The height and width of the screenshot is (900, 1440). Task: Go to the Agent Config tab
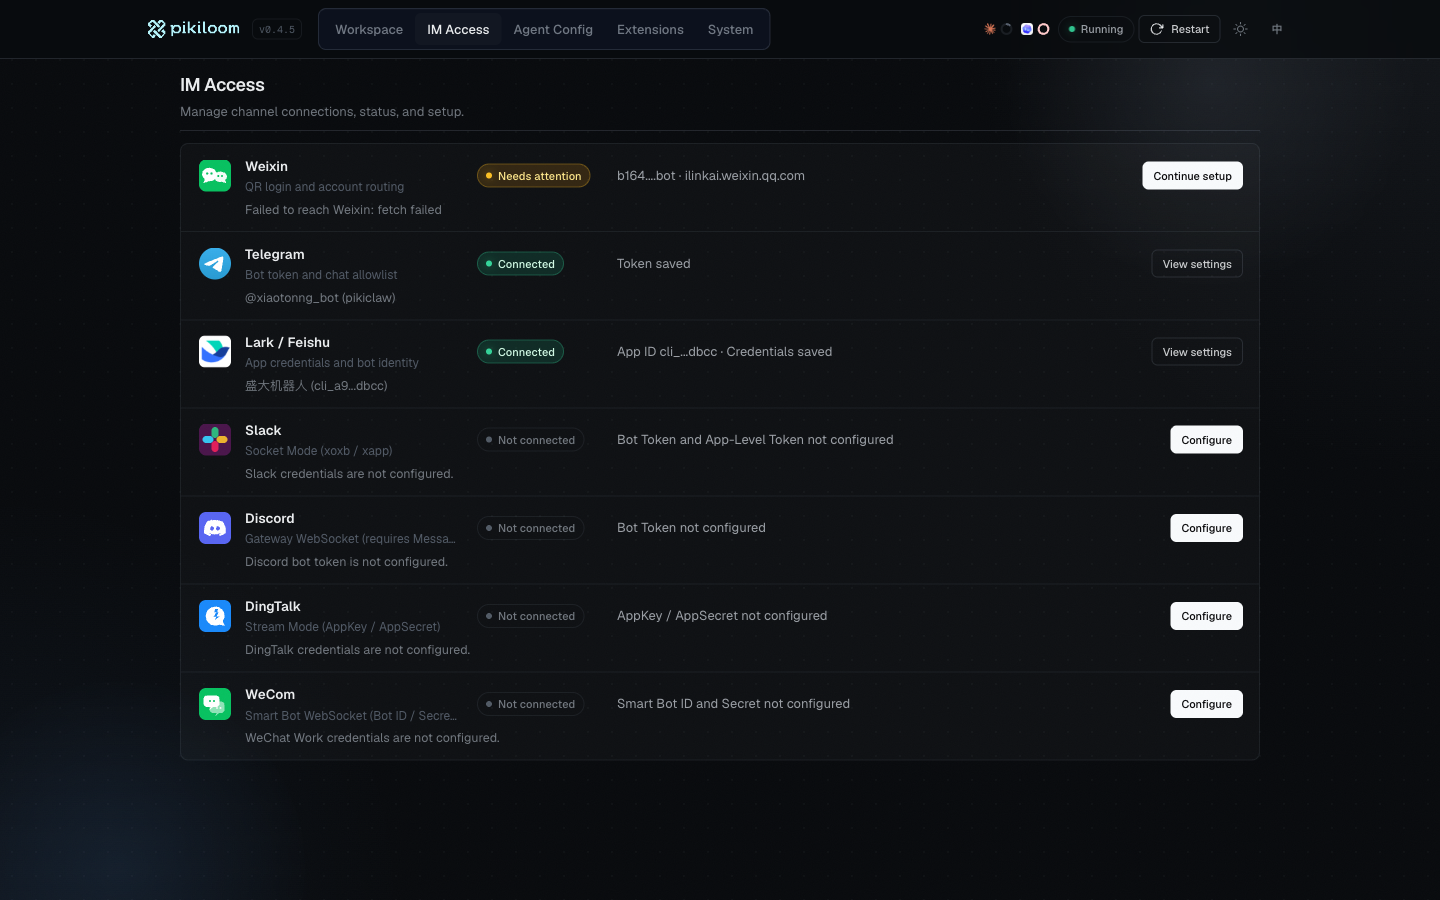point(553,29)
